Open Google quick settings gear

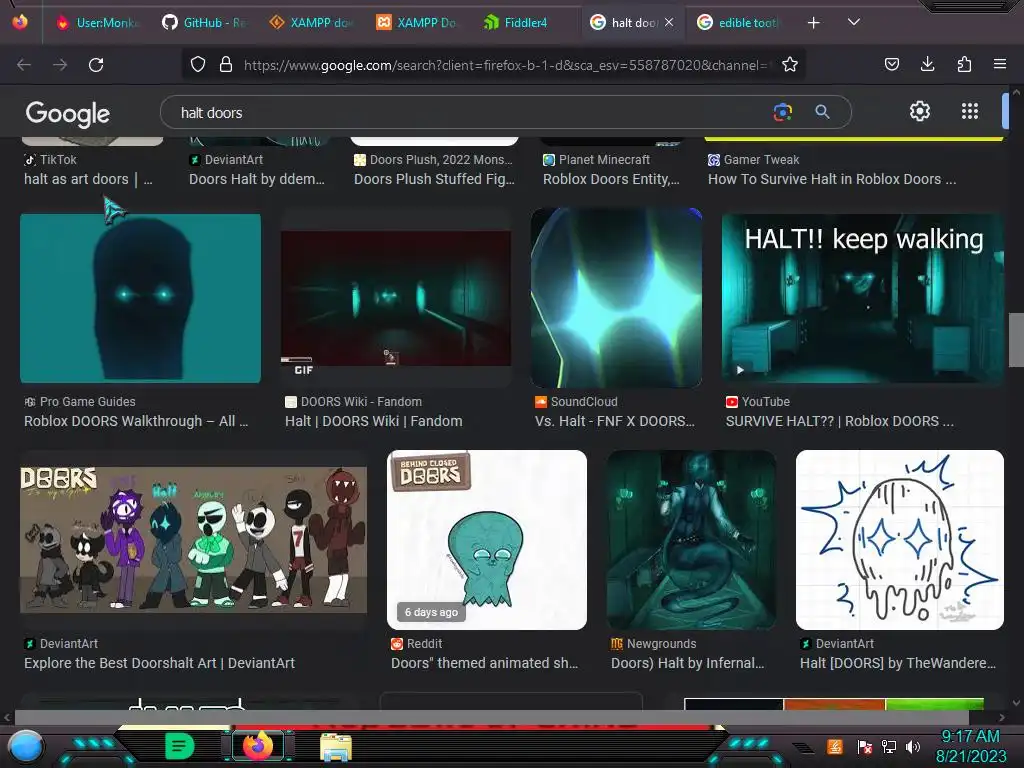point(920,112)
